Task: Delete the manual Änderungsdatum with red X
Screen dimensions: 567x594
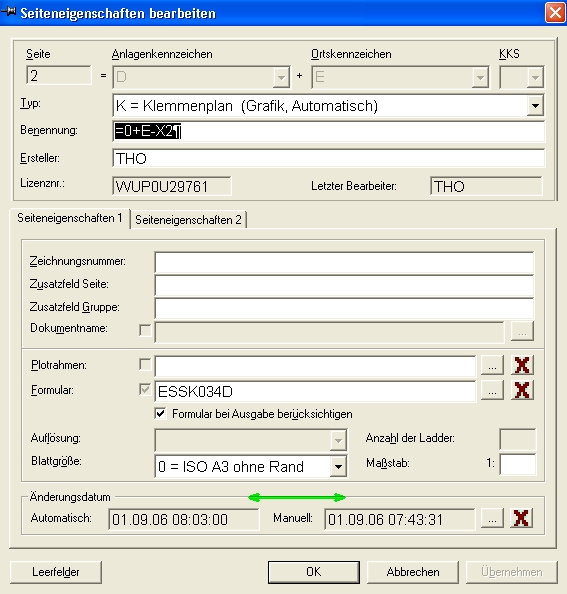Action: [521, 518]
